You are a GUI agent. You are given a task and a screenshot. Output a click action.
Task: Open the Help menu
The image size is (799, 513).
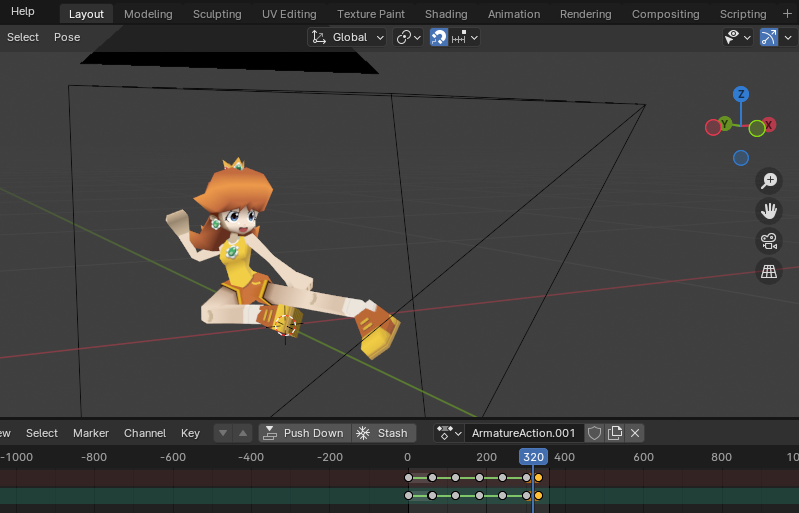click(x=22, y=11)
